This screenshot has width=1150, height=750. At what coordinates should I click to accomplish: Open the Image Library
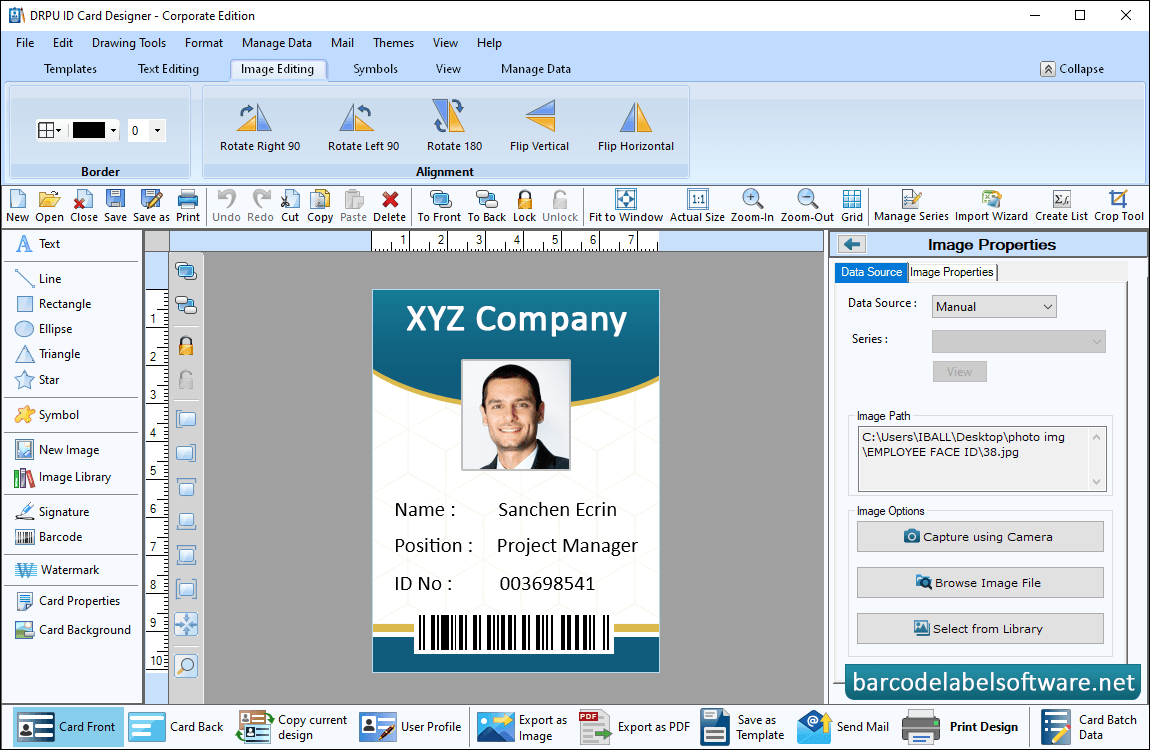(63, 477)
